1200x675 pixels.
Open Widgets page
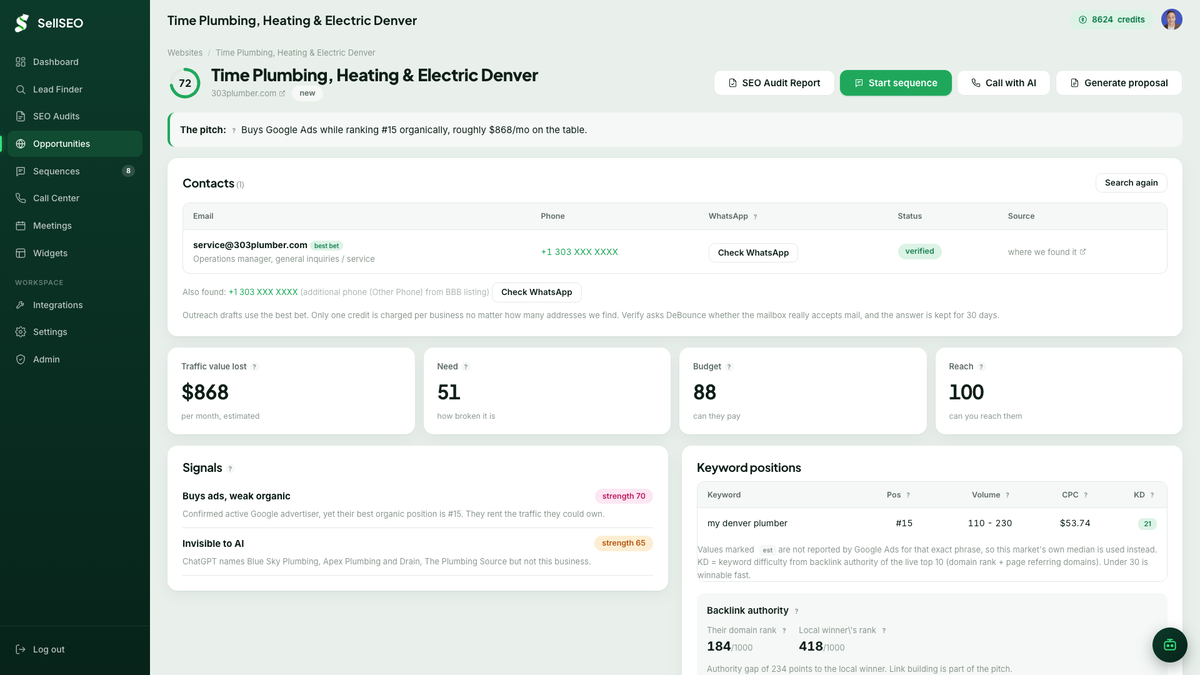click(75, 253)
